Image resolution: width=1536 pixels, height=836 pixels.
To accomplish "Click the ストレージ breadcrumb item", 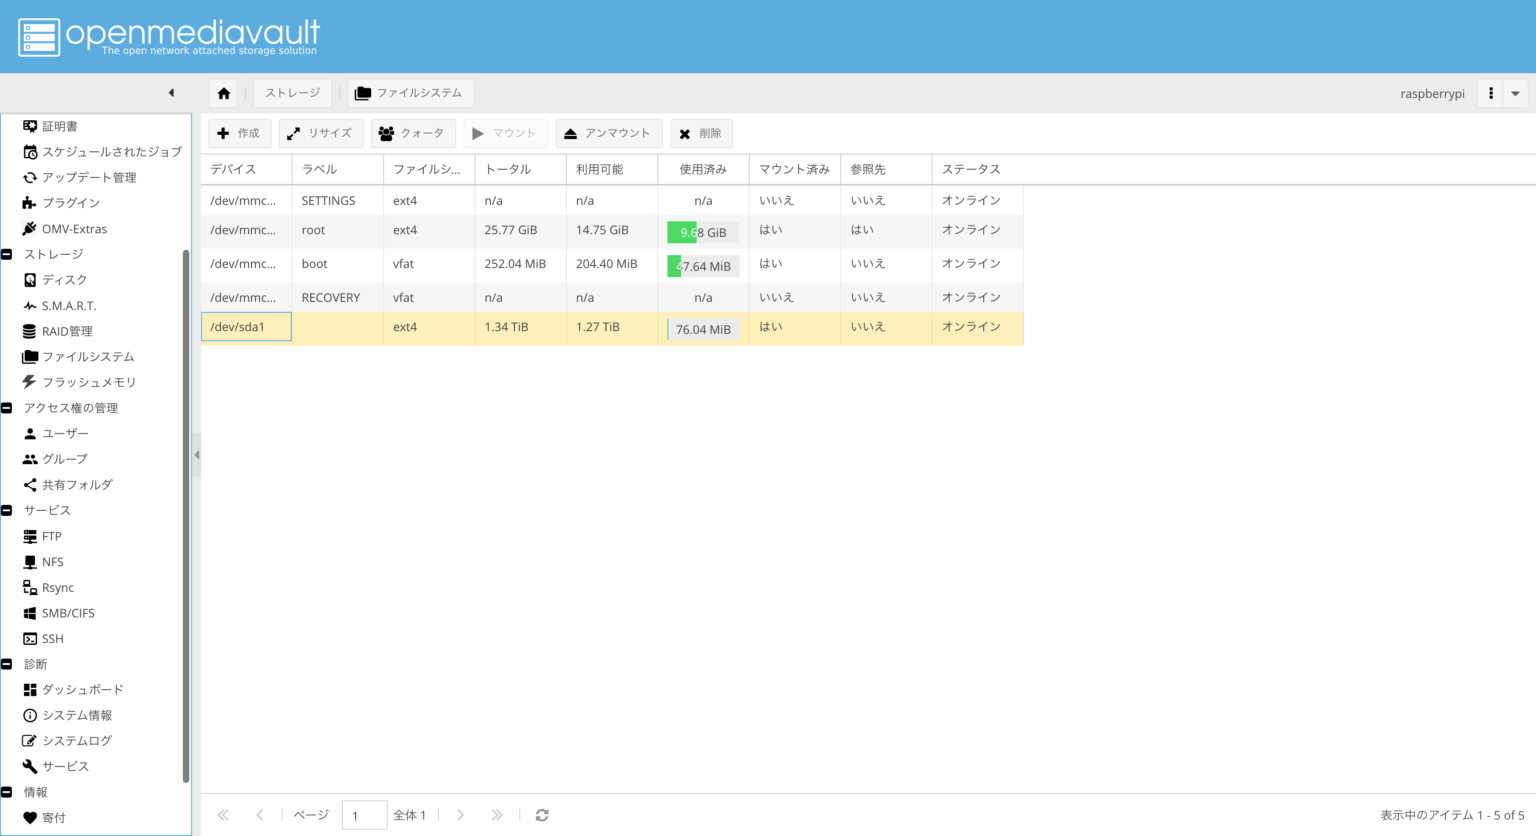I will tap(292, 93).
